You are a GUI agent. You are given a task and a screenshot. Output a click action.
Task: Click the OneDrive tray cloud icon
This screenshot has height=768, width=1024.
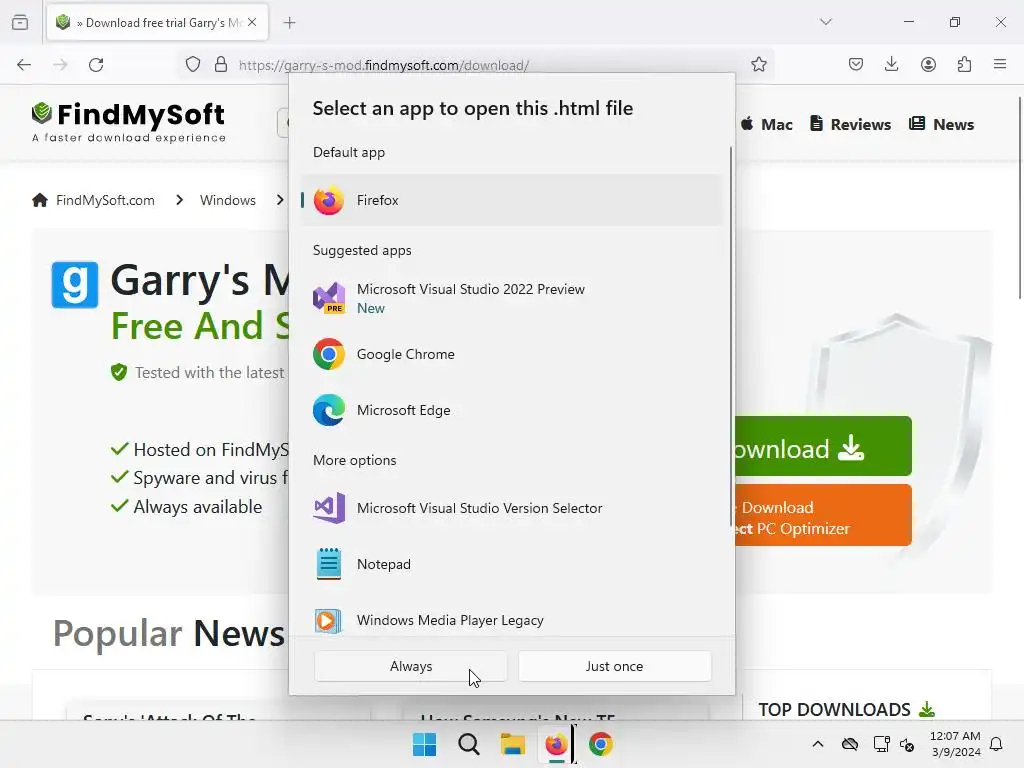[x=850, y=744]
